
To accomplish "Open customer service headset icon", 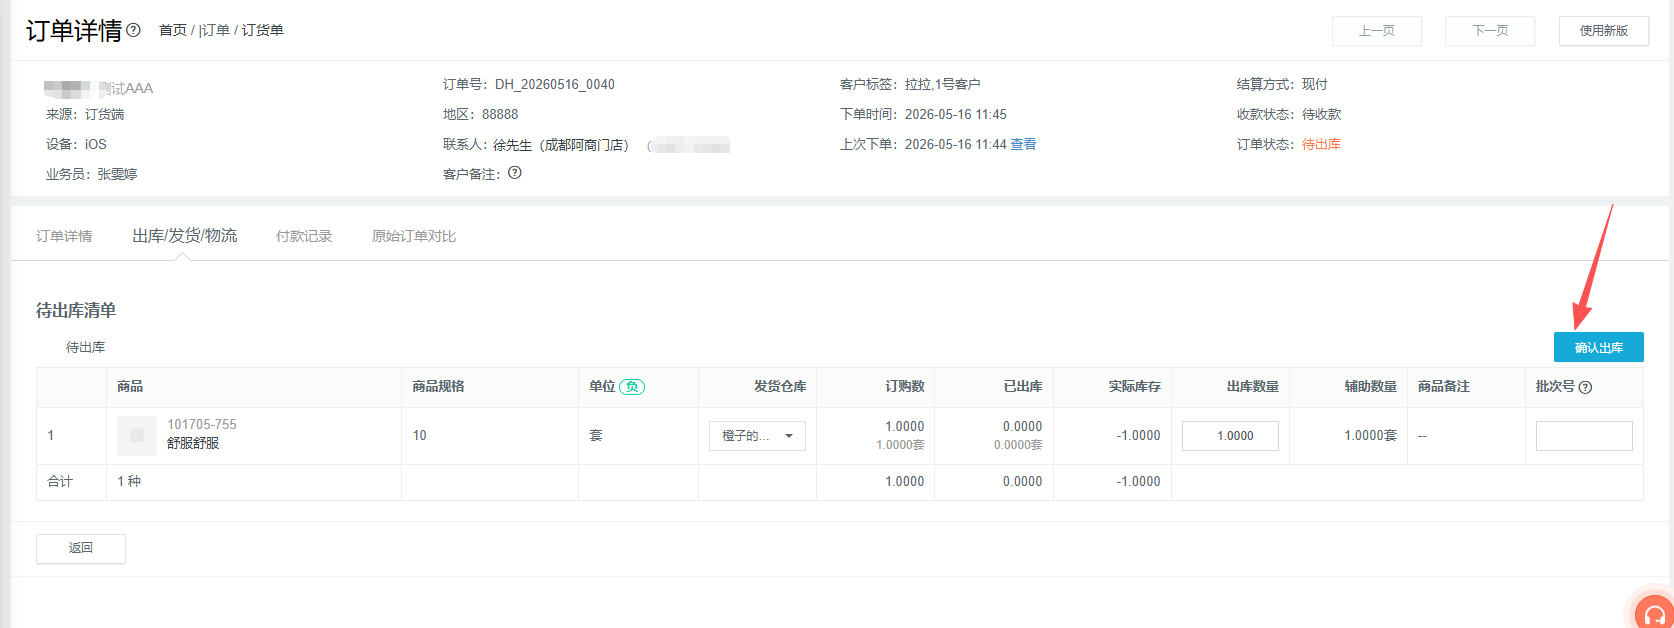I will [1654, 614].
